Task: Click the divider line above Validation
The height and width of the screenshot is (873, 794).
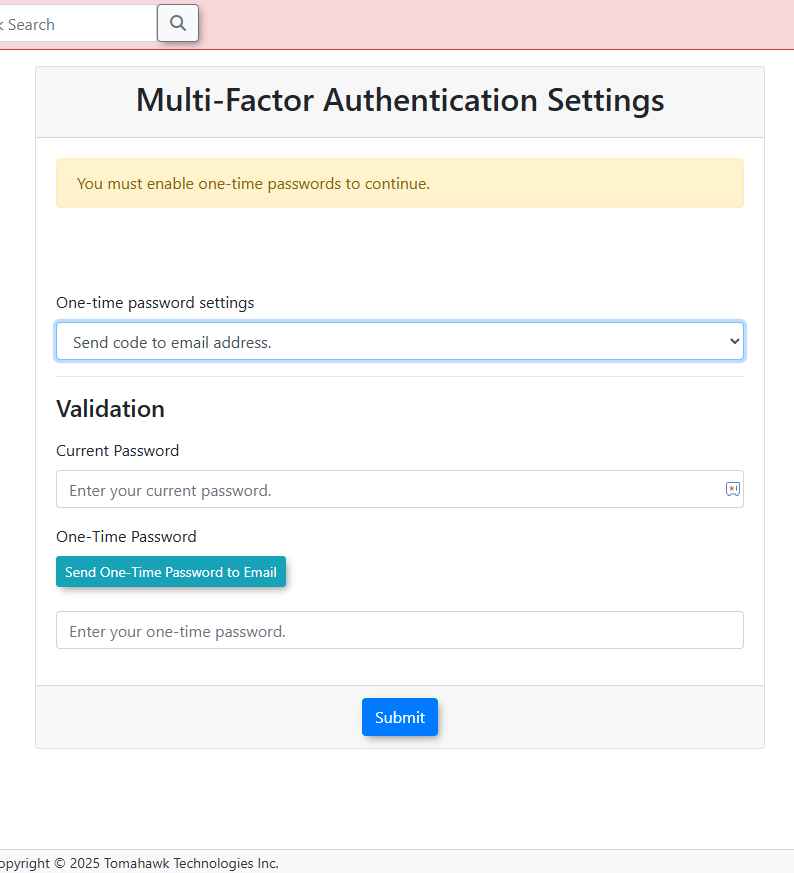Action: tap(400, 377)
